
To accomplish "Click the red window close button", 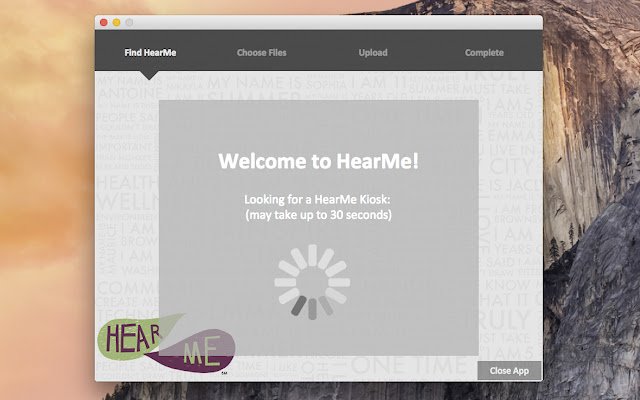I will pyautogui.click(x=104, y=22).
